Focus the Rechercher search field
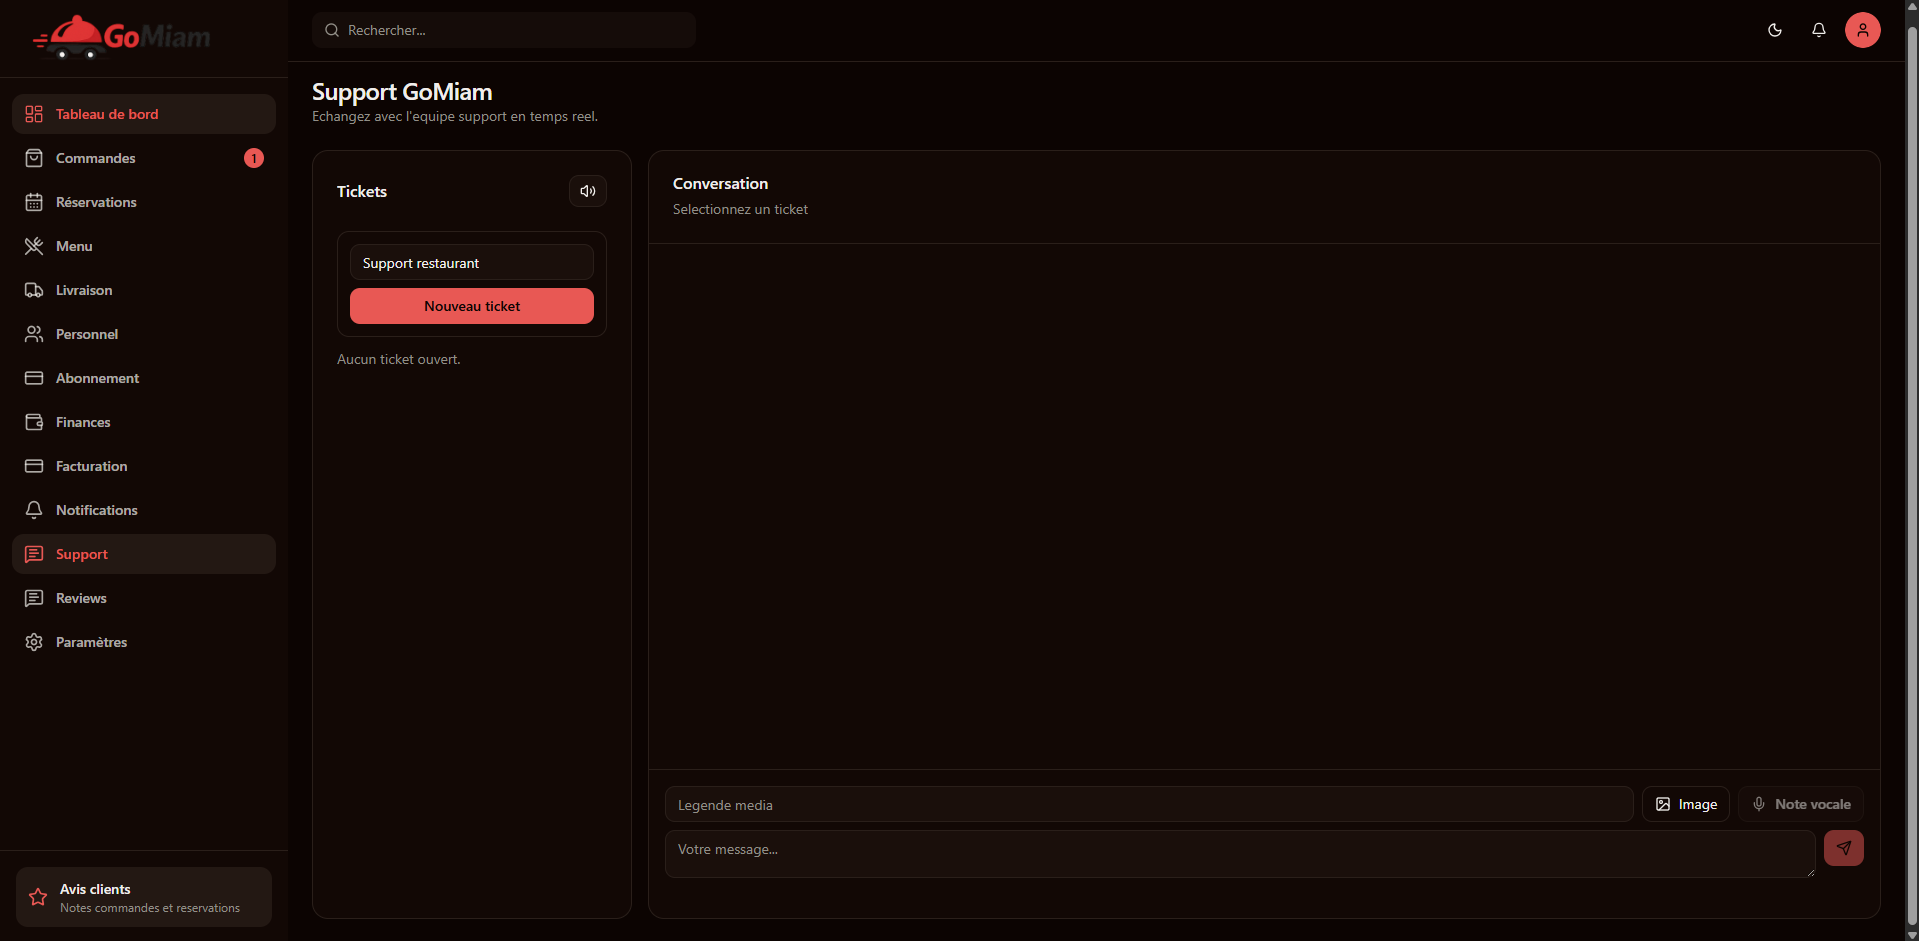The width and height of the screenshot is (1919, 941). (x=504, y=30)
